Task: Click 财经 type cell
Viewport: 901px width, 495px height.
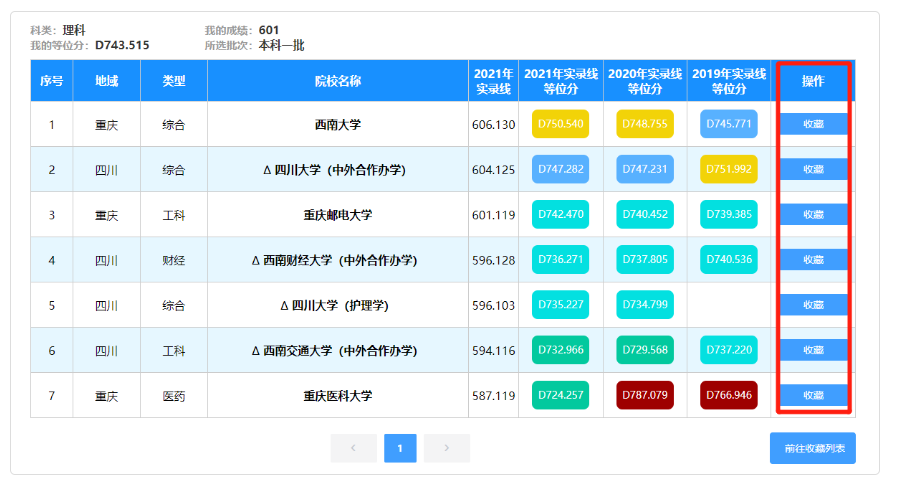Action: tap(174, 260)
